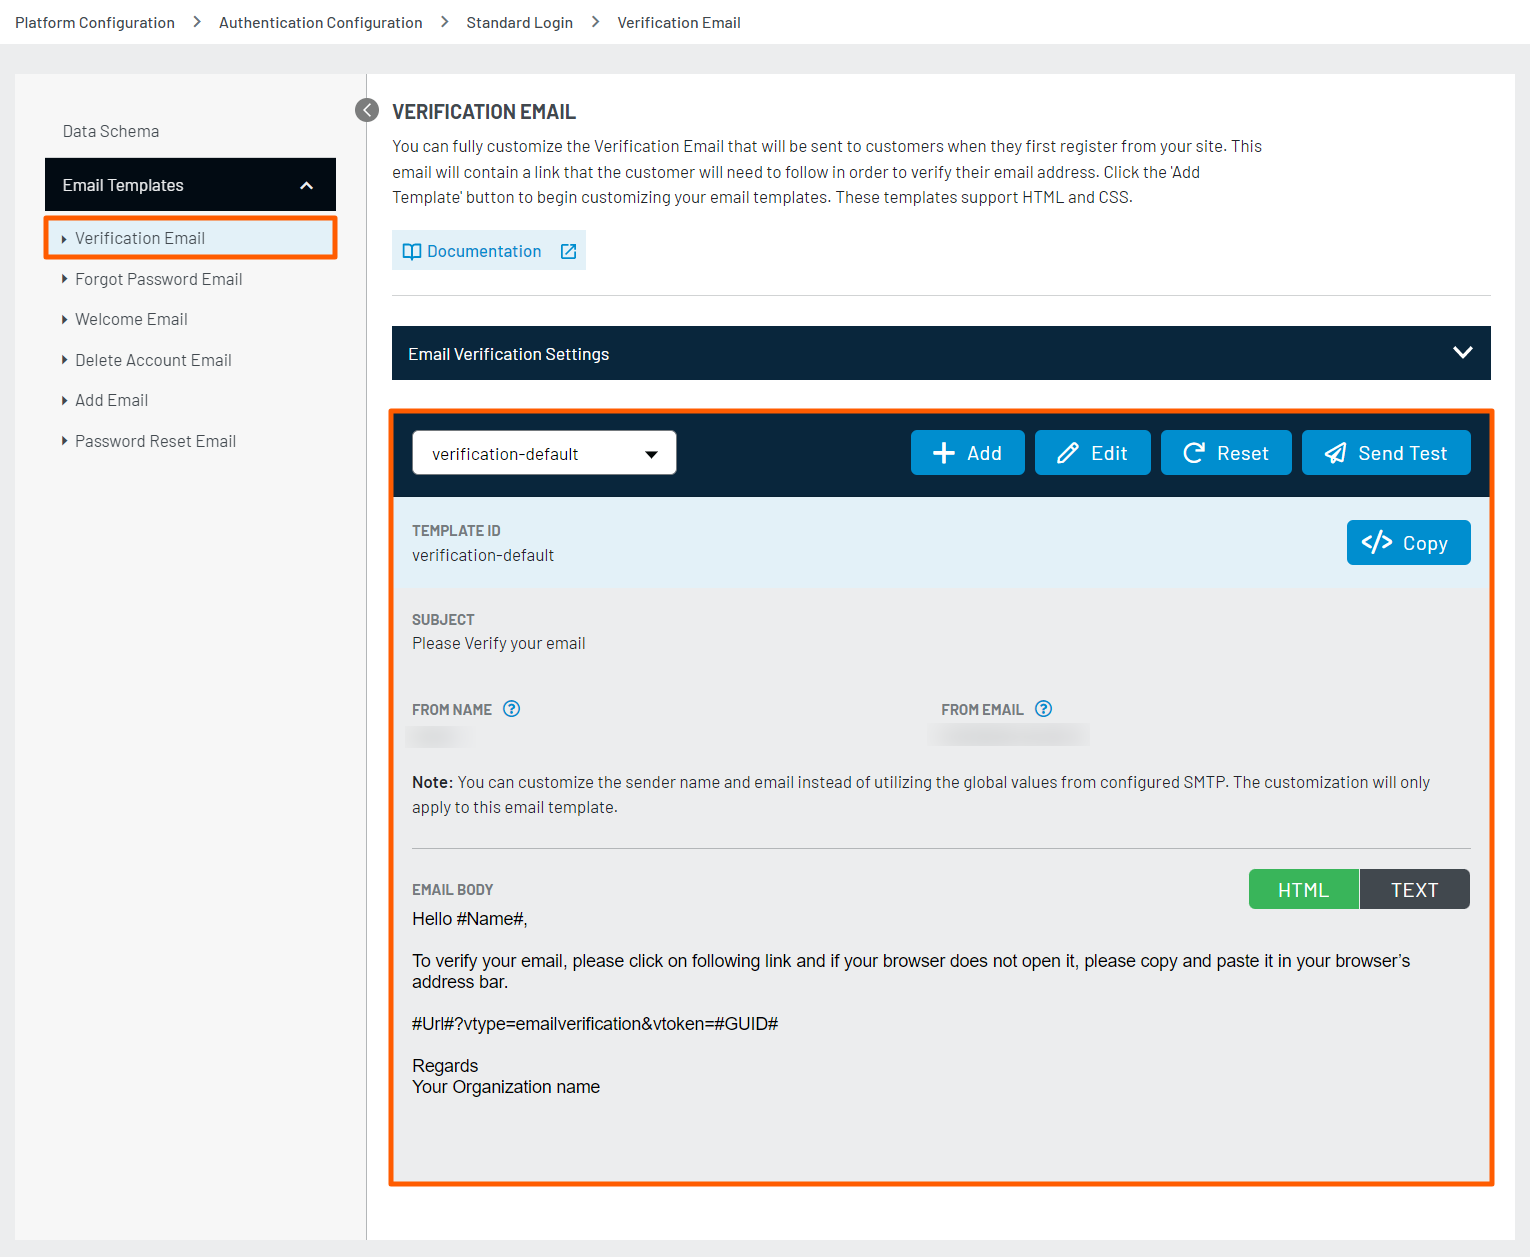Click the back arrow near Verification Email heading
The image size is (1530, 1257).
tap(366, 110)
